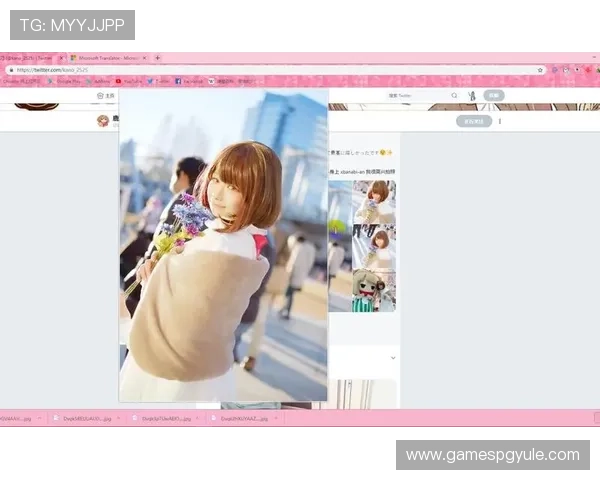
Task: Select the Twitter browser tab
Action: [28, 58]
